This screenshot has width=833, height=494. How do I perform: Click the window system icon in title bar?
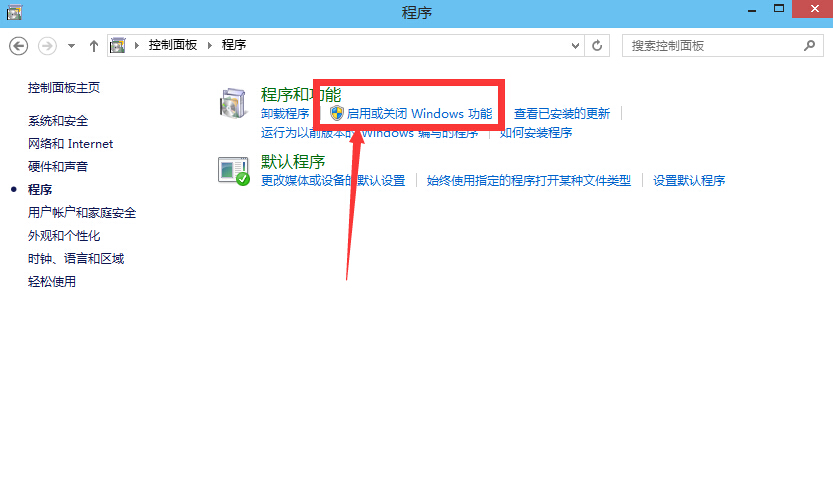[x=14, y=12]
